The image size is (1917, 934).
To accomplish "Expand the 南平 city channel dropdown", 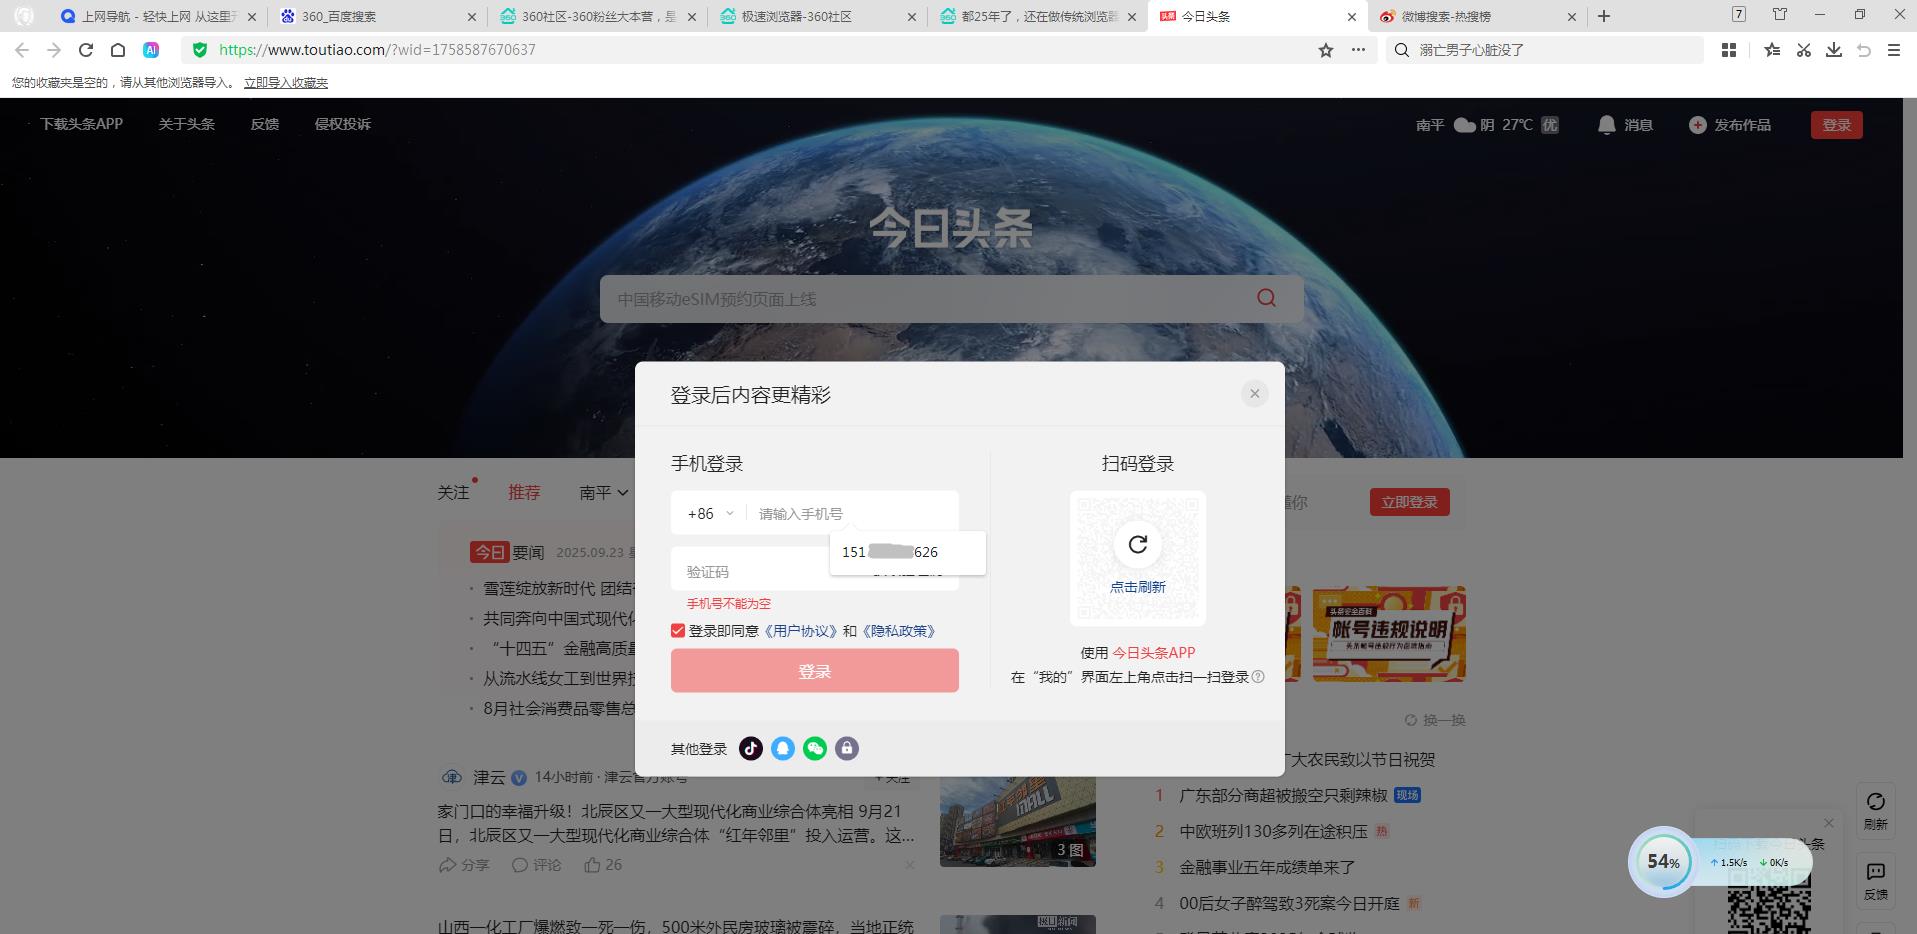I will click(601, 492).
